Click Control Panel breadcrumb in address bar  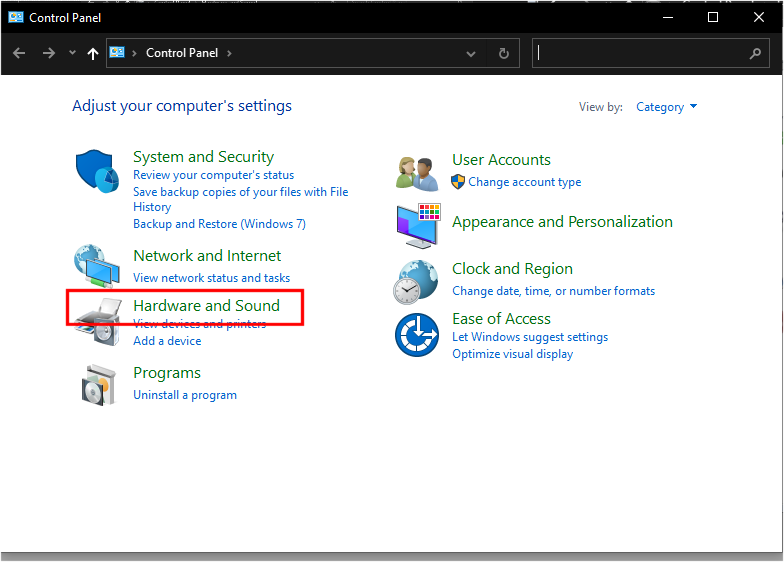click(182, 53)
